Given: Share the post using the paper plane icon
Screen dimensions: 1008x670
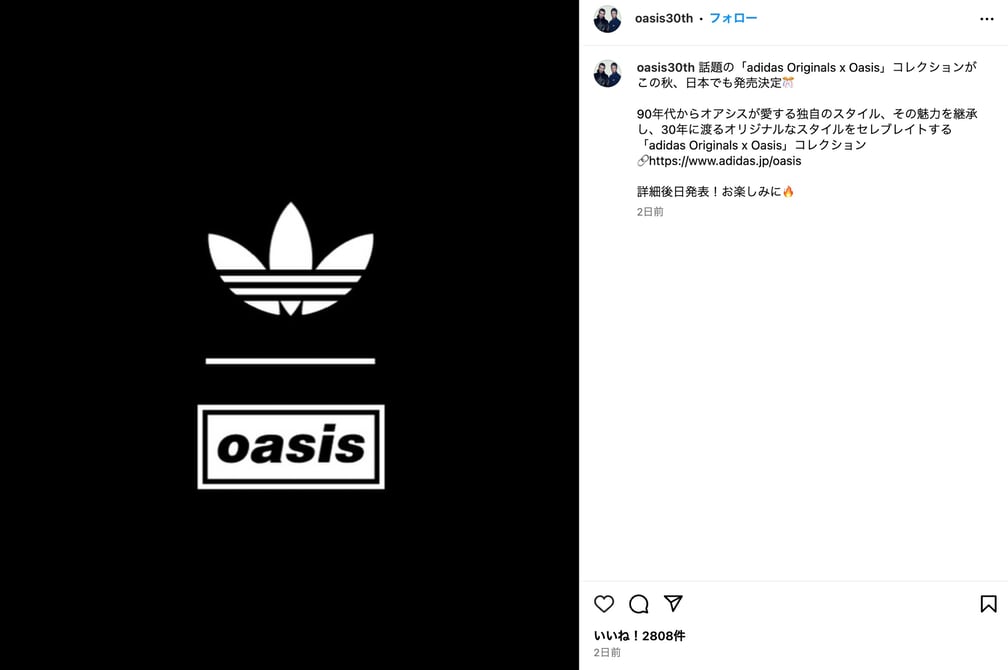Looking at the screenshot, I should [x=673, y=603].
